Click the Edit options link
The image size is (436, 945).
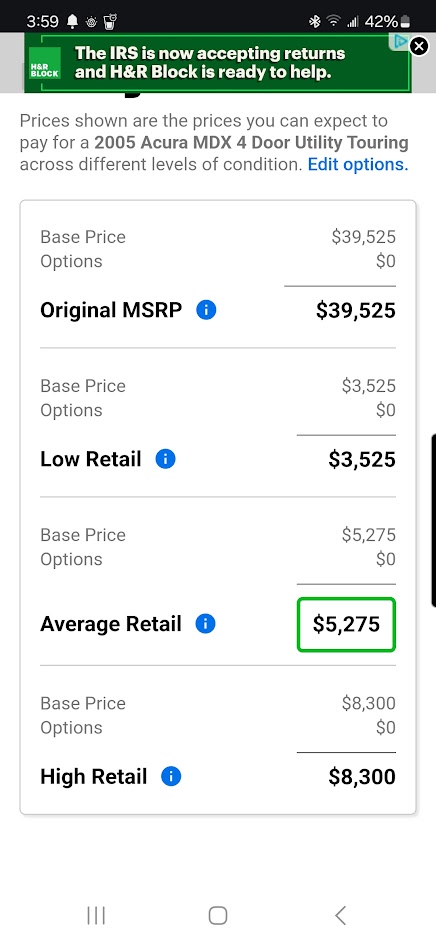358,165
